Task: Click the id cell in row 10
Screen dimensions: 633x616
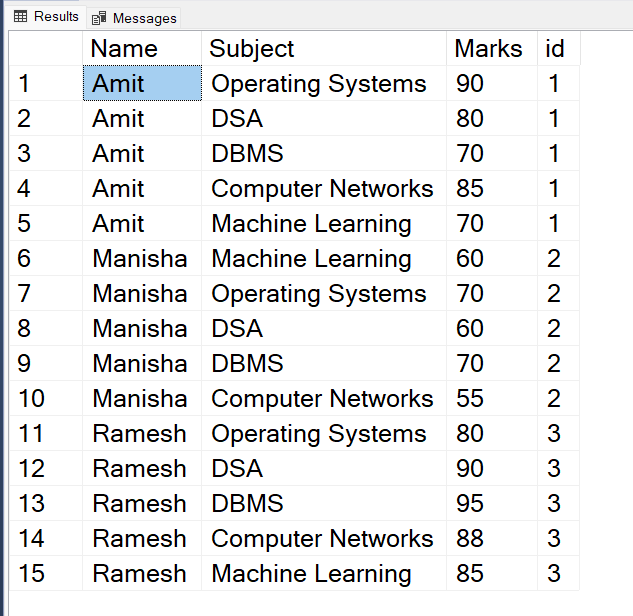Action: point(557,399)
